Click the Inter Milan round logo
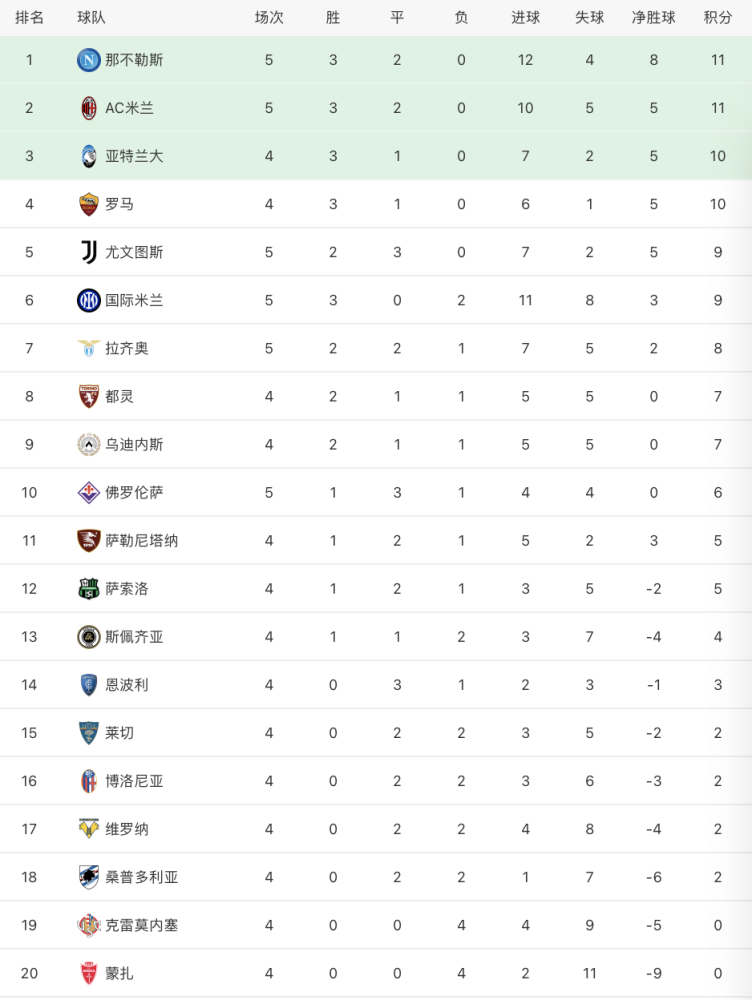Image resolution: width=752 pixels, height=1000 pixels. 89,300
